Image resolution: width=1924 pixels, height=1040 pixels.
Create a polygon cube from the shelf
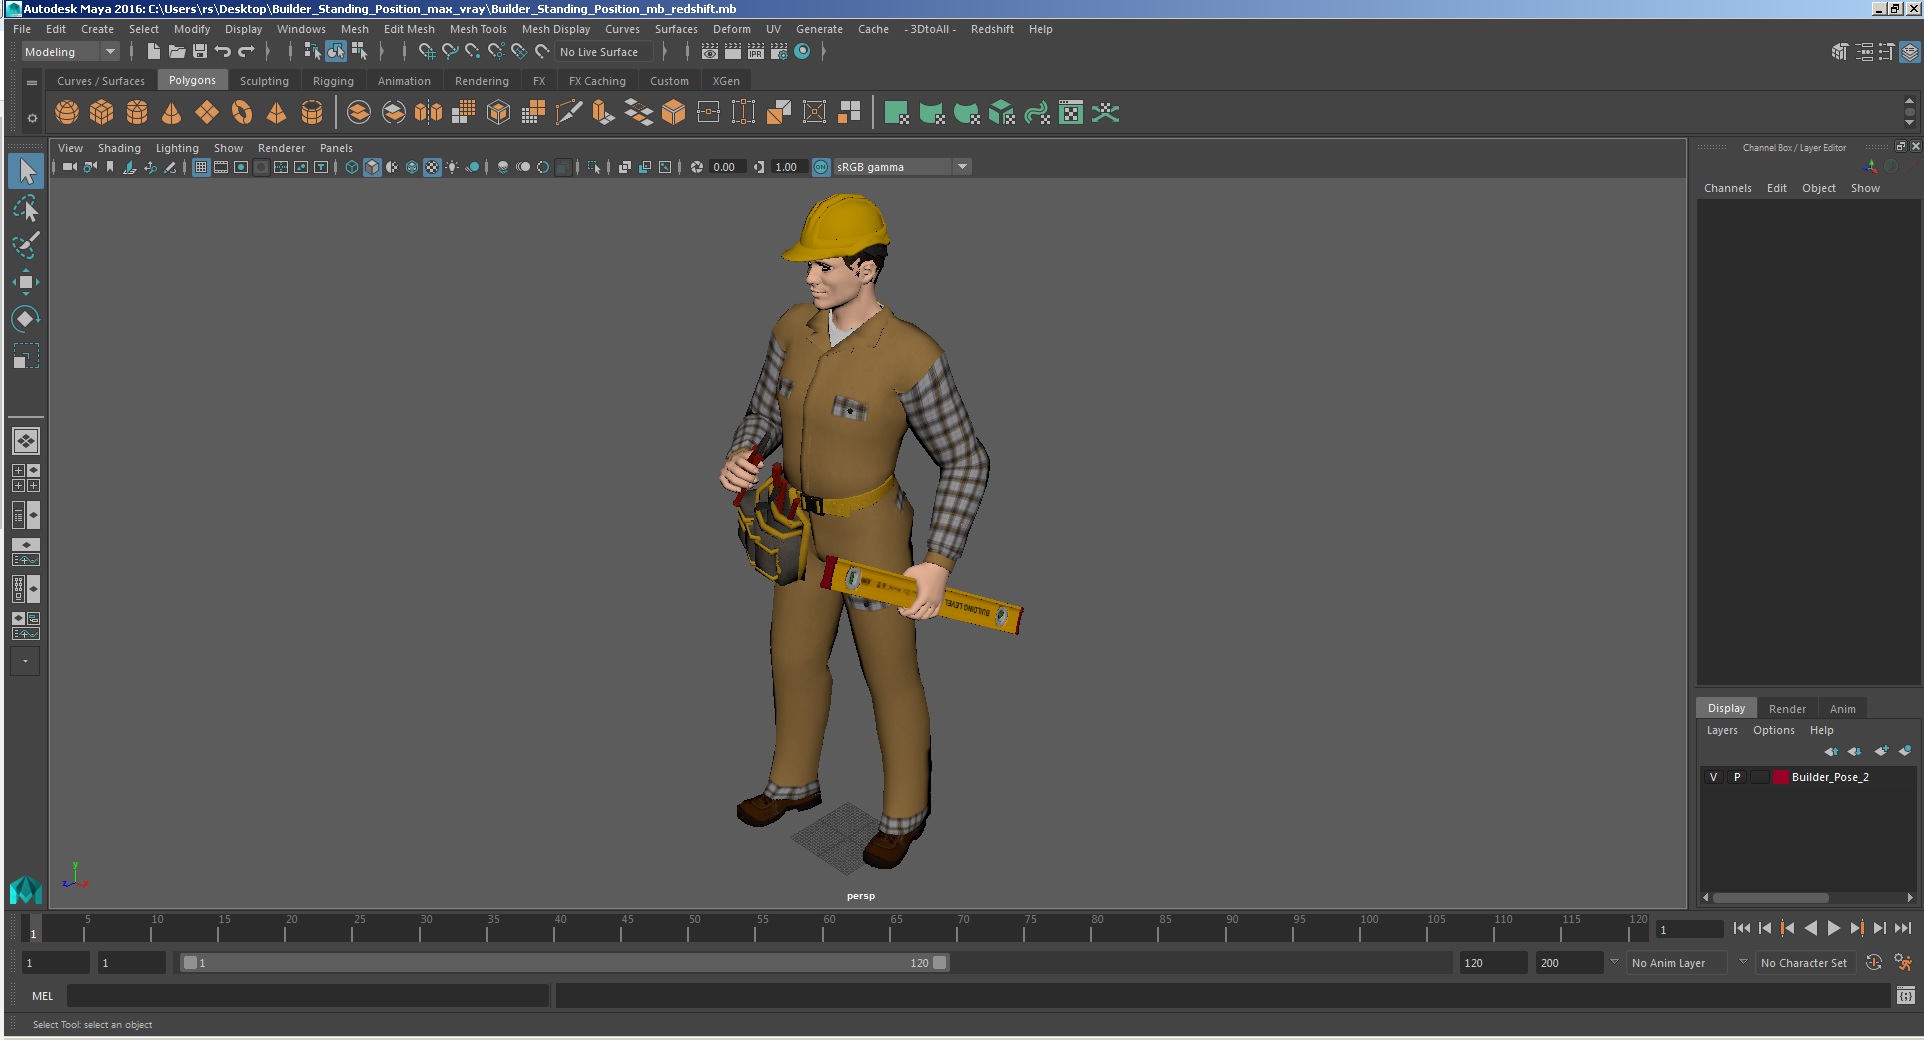[x=102, y=113]
